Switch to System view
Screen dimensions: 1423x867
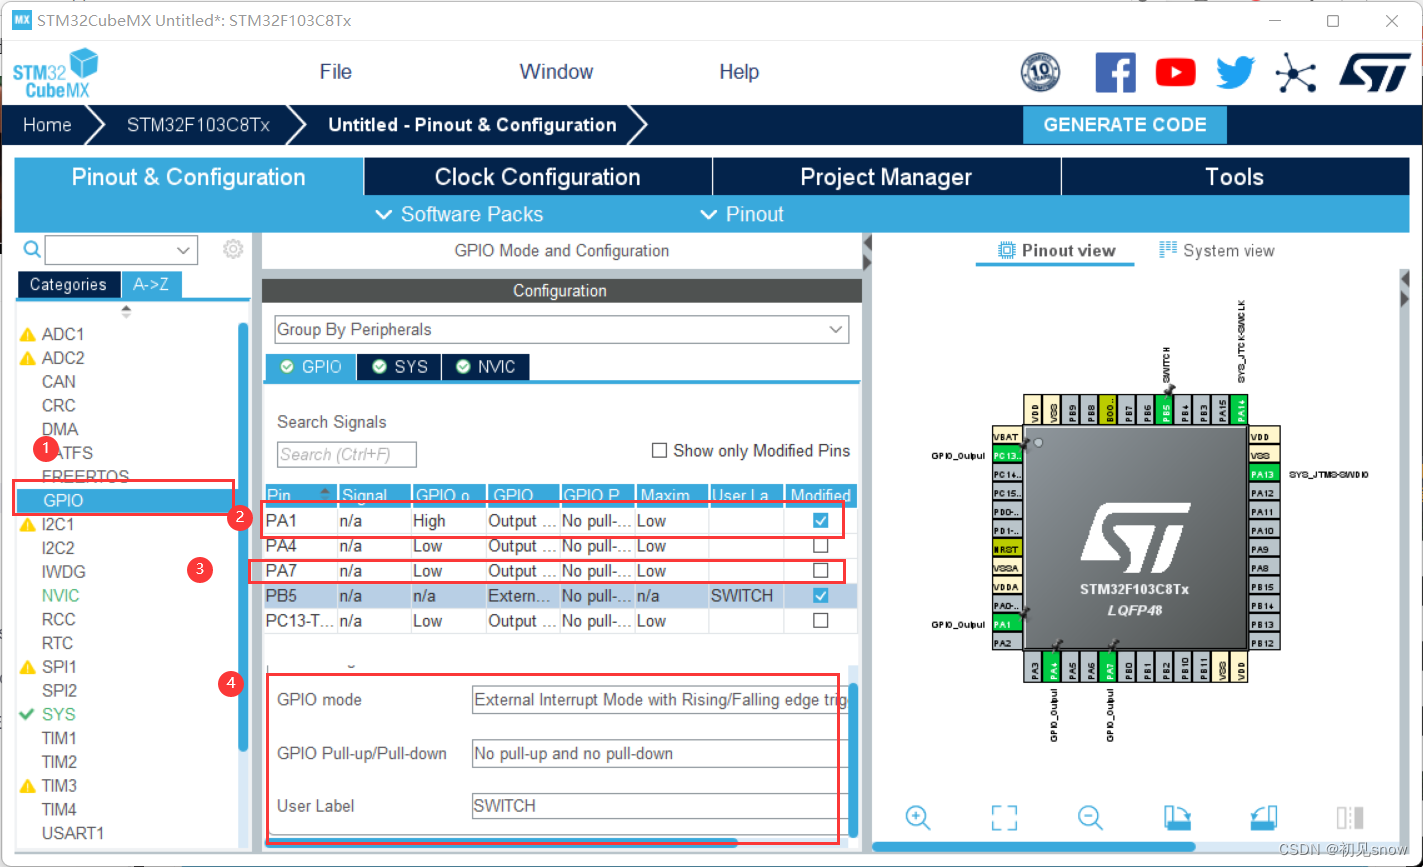[1217, 250]
